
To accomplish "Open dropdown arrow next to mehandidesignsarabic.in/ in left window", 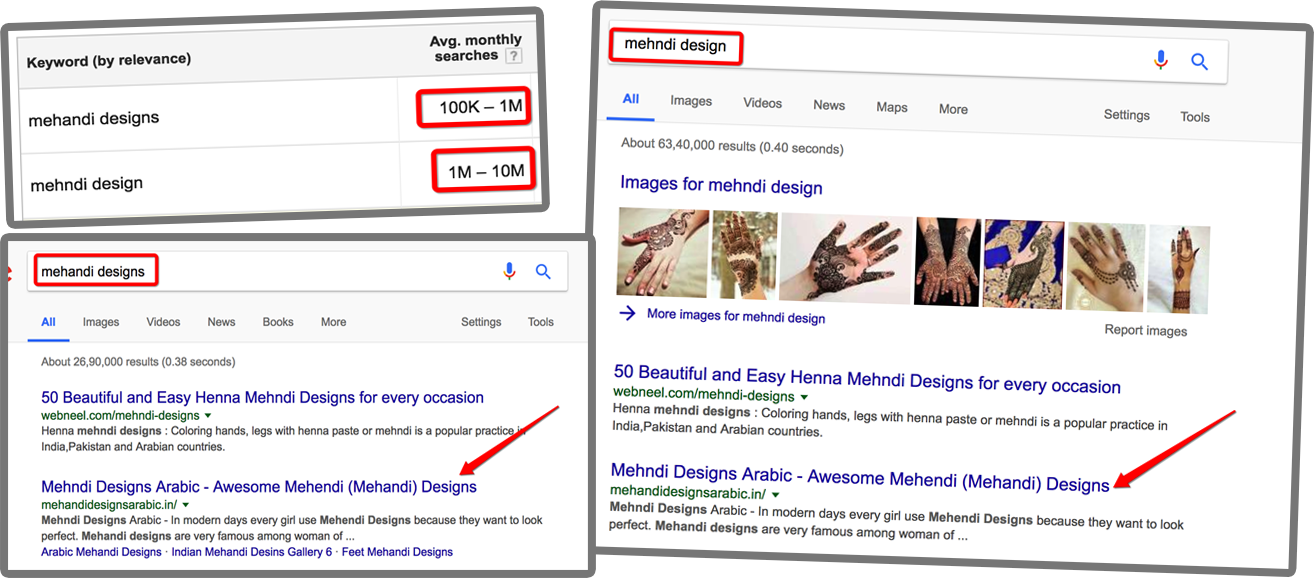I will 185,505.
